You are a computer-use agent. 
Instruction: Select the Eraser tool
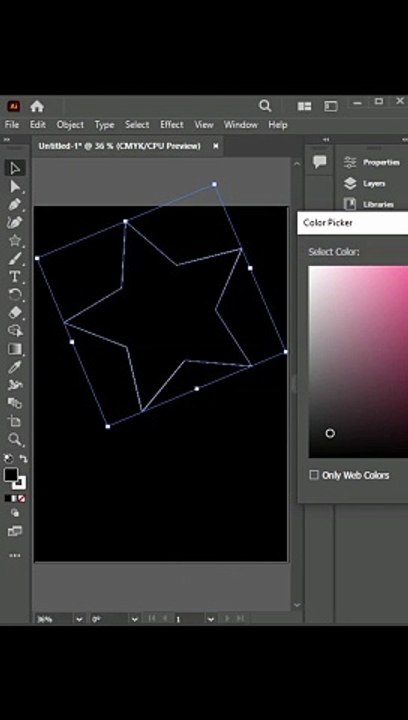click(15, 313)
